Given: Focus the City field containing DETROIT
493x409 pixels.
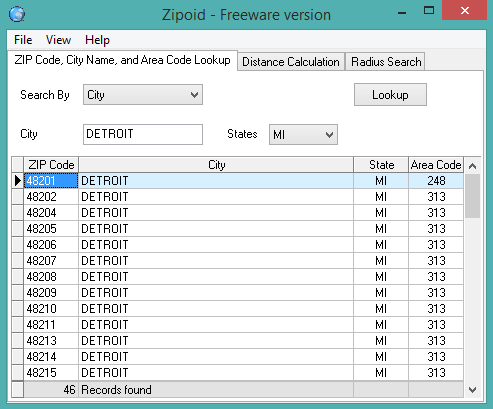Looking at the screenshot, I should 143,134.
